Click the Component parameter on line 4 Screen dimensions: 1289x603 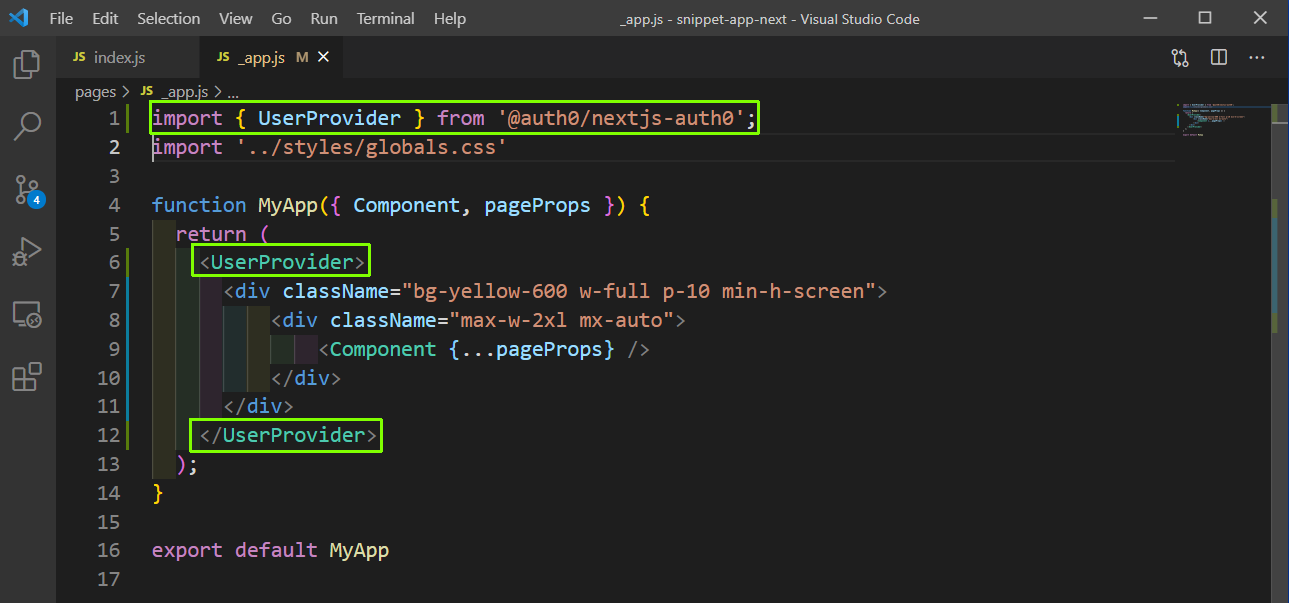tap(407, 205)
